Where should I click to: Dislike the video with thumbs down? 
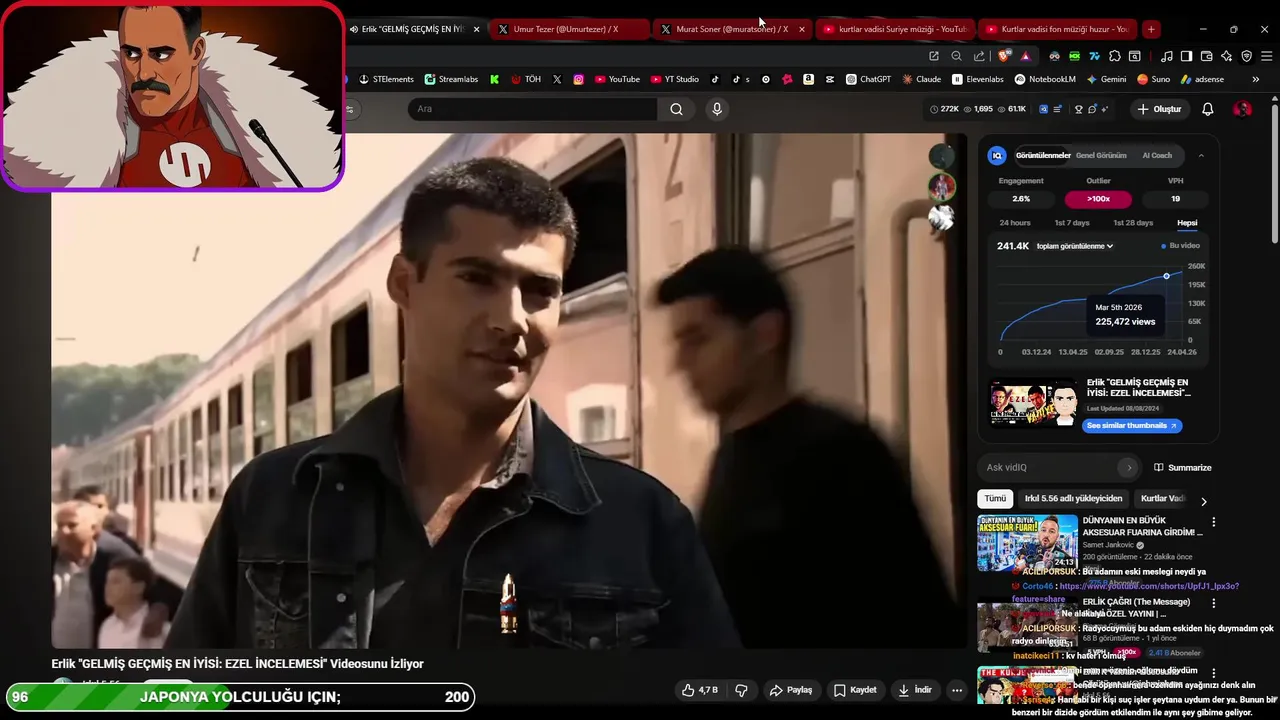point(741,690)
